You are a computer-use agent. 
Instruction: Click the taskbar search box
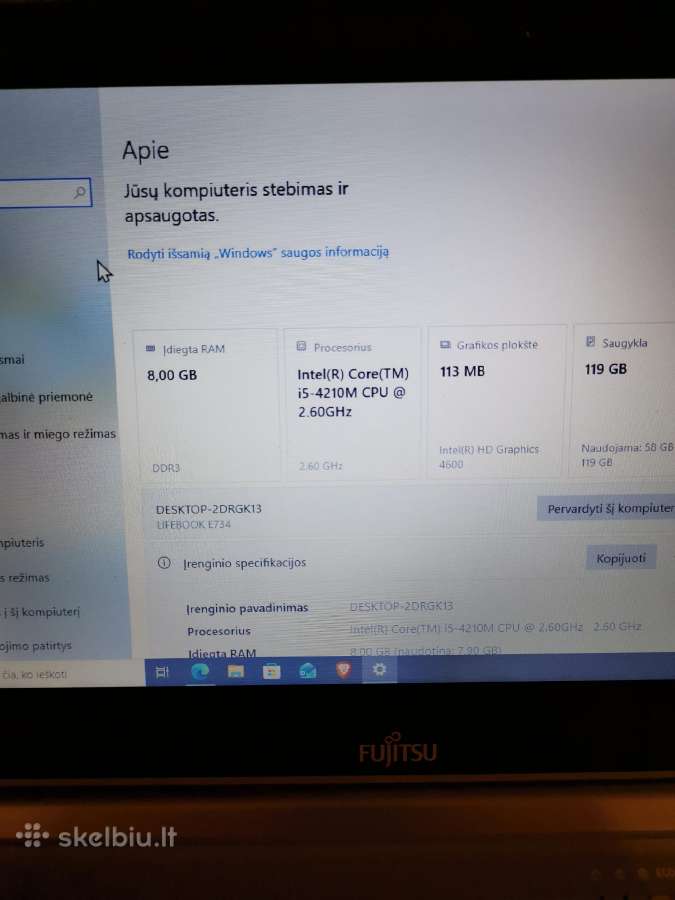click(72, 674)
